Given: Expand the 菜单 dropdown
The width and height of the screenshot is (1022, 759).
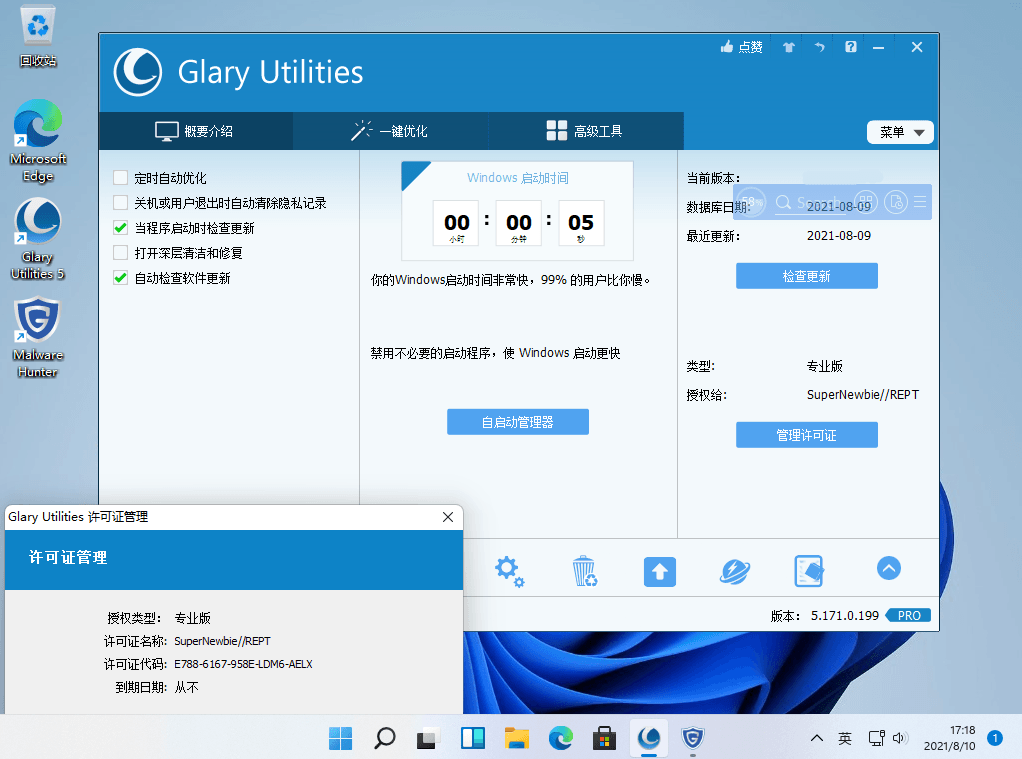Looking at the screenshot, I should pyautogui.click(x=900, y=132).
